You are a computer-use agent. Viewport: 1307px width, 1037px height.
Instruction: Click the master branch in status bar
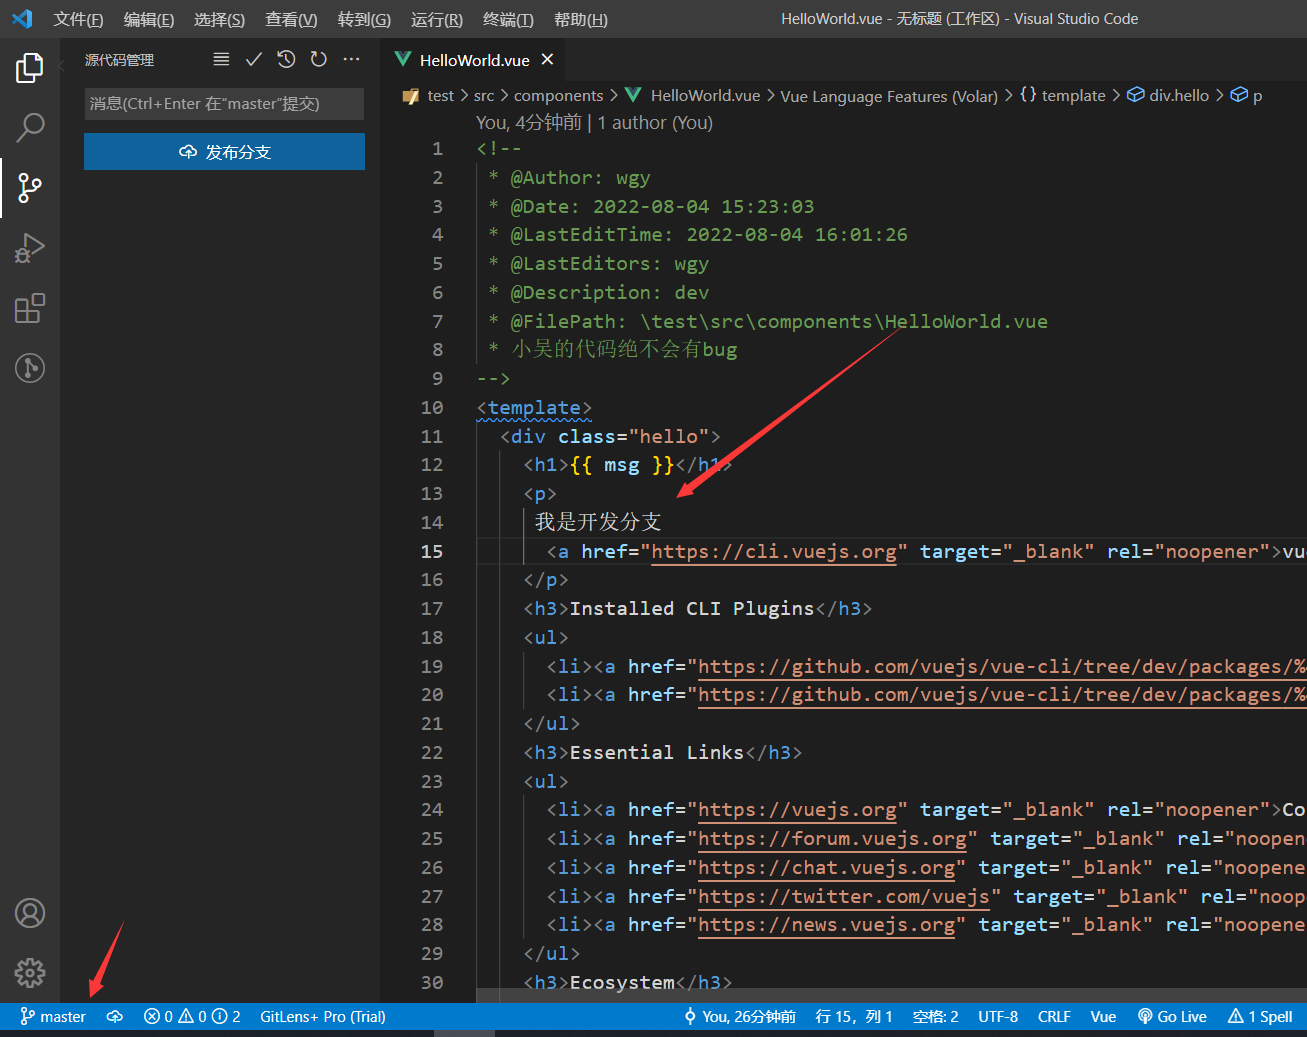point(53,1017)
